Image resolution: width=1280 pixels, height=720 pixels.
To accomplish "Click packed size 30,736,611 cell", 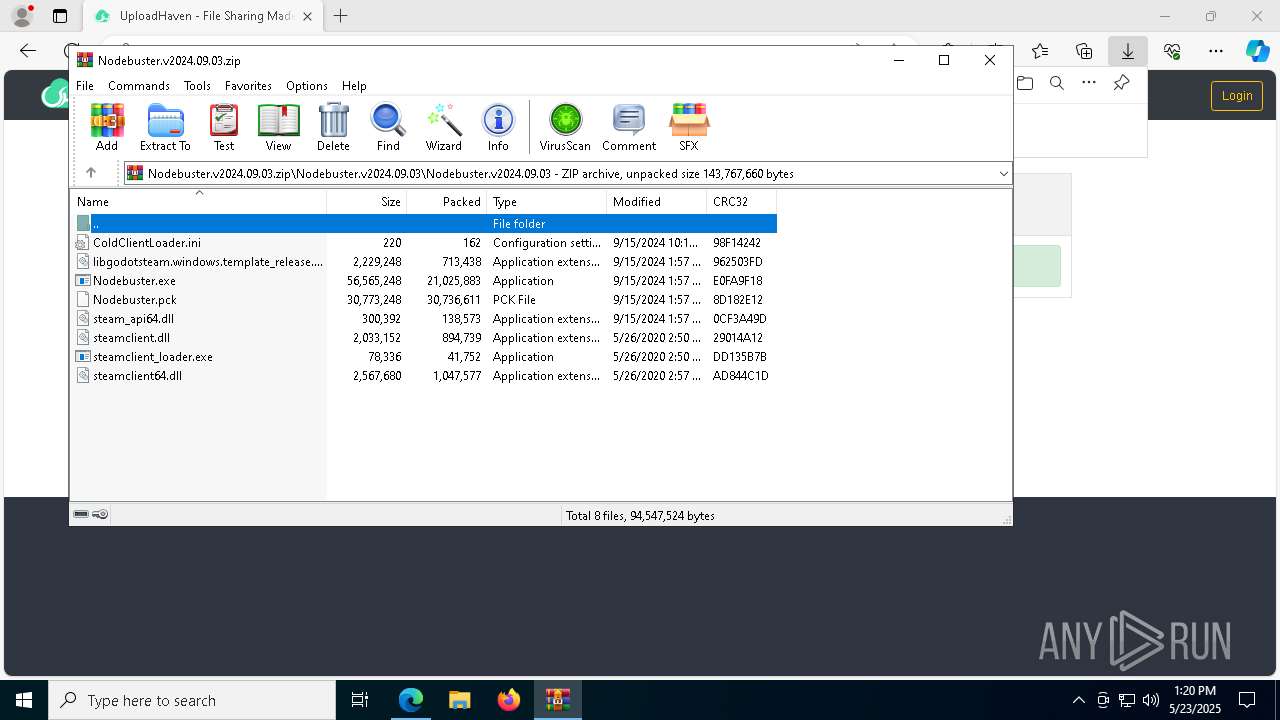I will pos(454,300).
